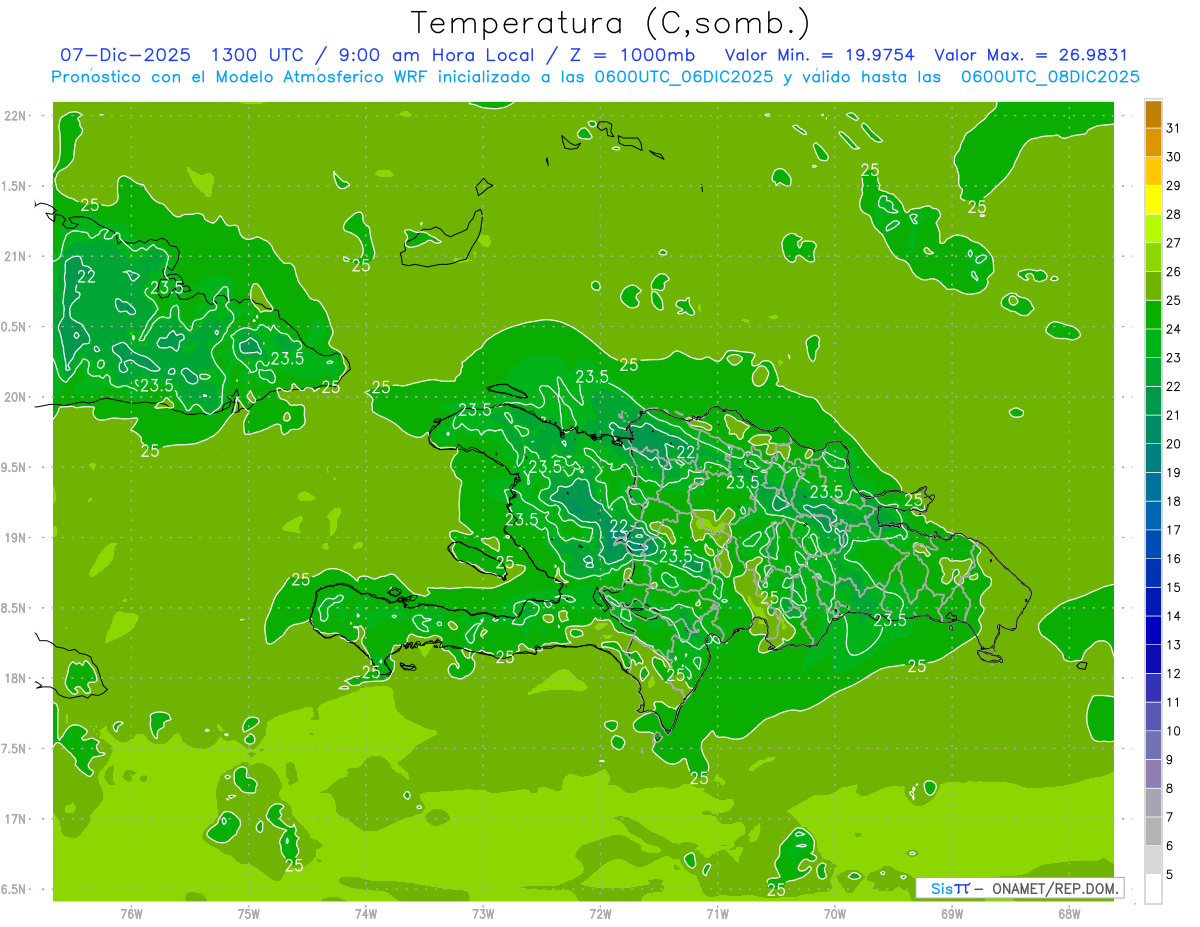Image resolution: width=1200 pixels, height=927 pixels.
Task: Click the '17N' latitude axis label
Action: click(15, 819)
